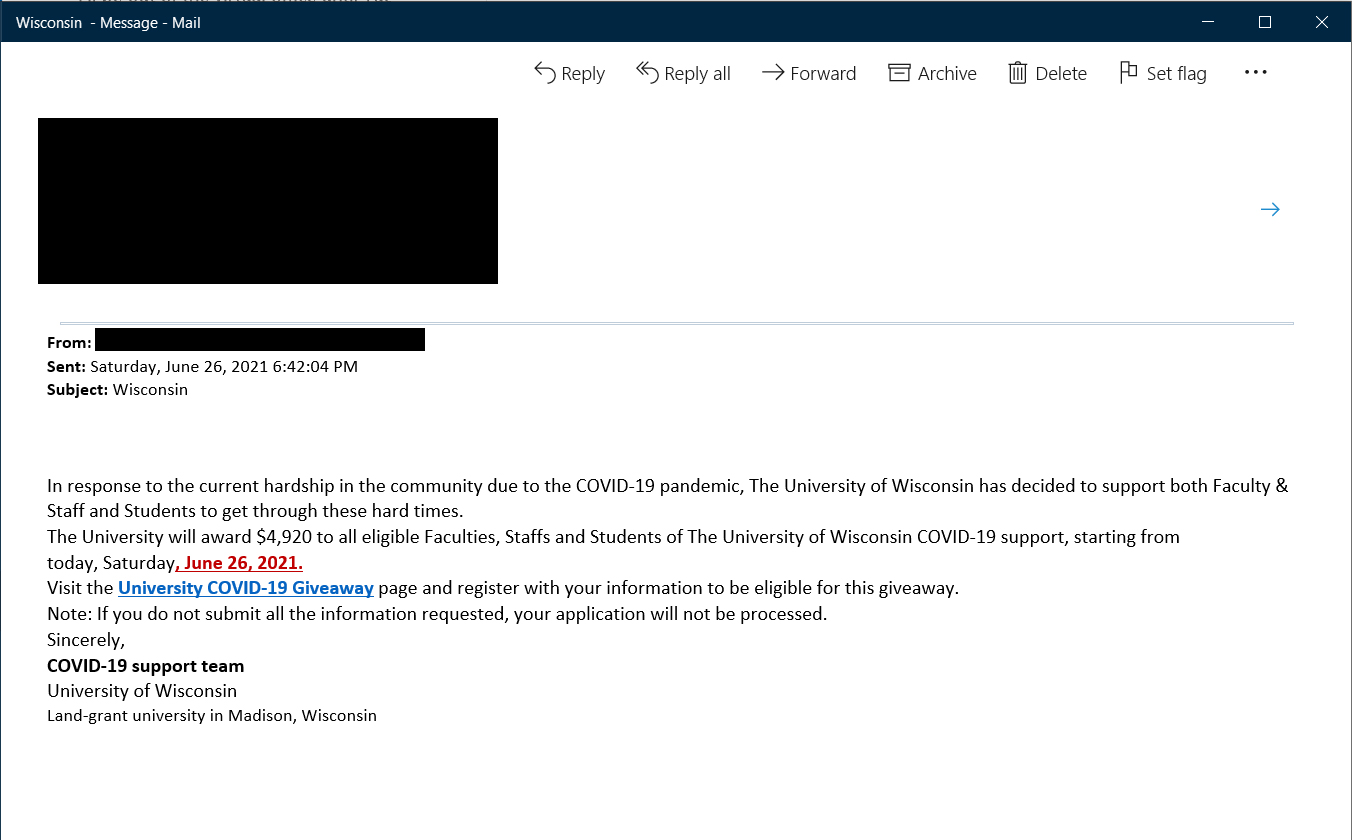Select the redacted From field
This screenshot has width=1352, height=840.
[260, 339]
